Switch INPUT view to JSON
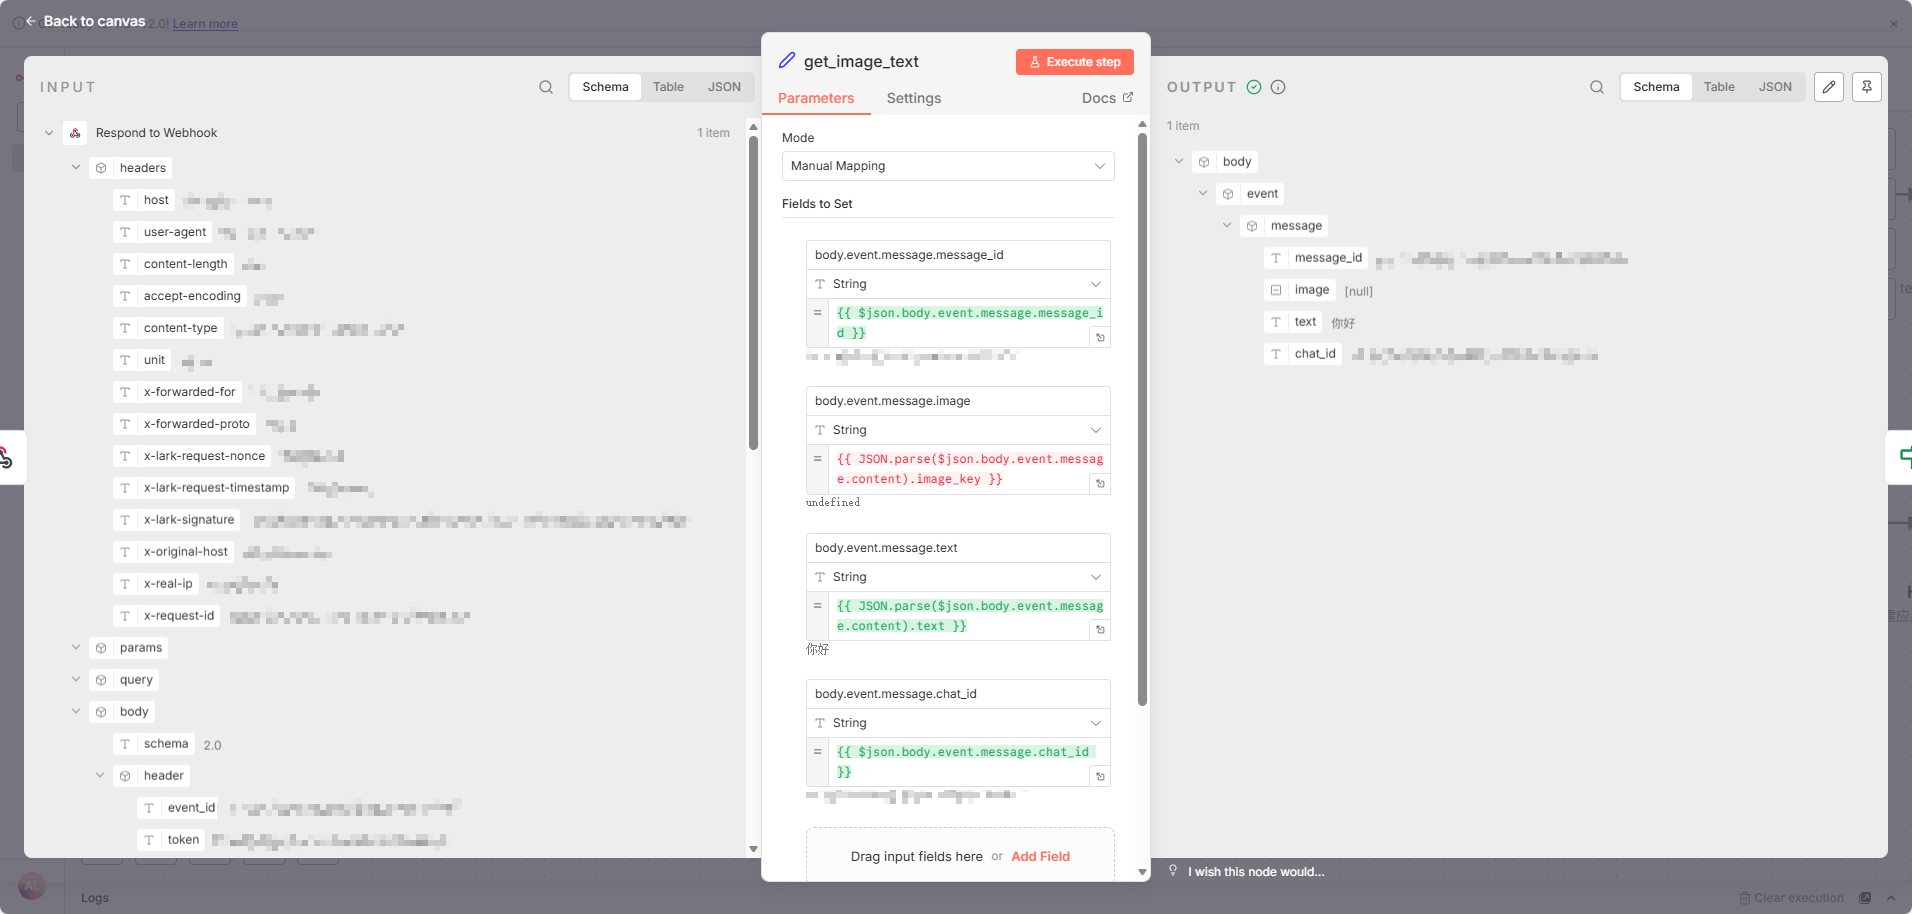 pyautogui.click(x=724, y=87)
